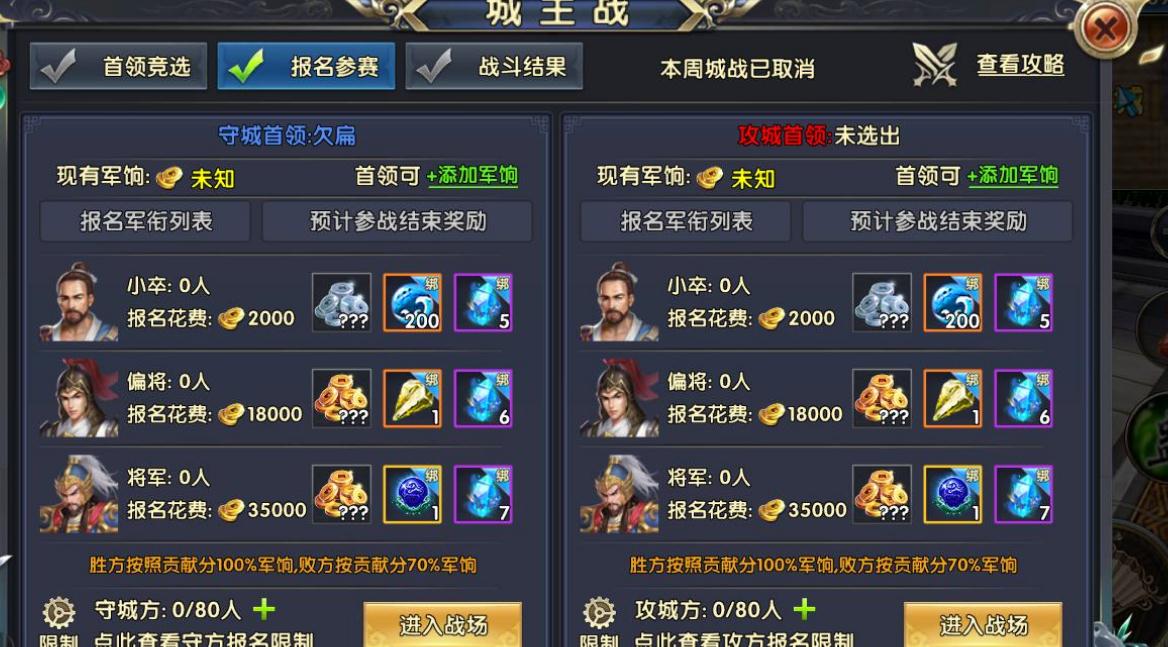Viewport: 1168px width, 647px height.
Task: Click attacker side +添加军饷 link
Action: point(1012,176)
